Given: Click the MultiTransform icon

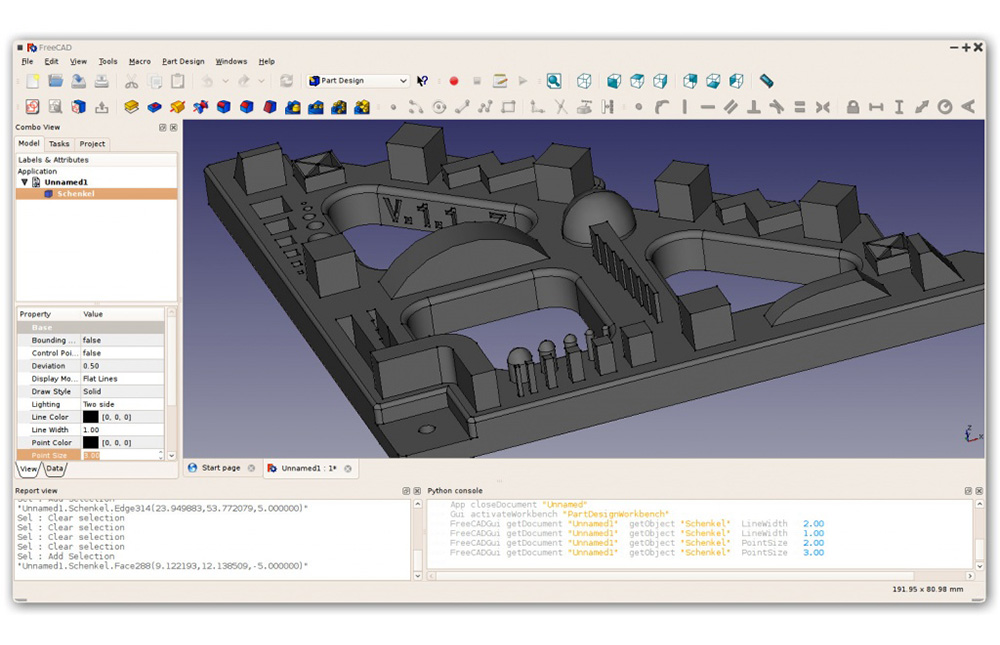Looking at the screenshot, I should click(362, 107).
